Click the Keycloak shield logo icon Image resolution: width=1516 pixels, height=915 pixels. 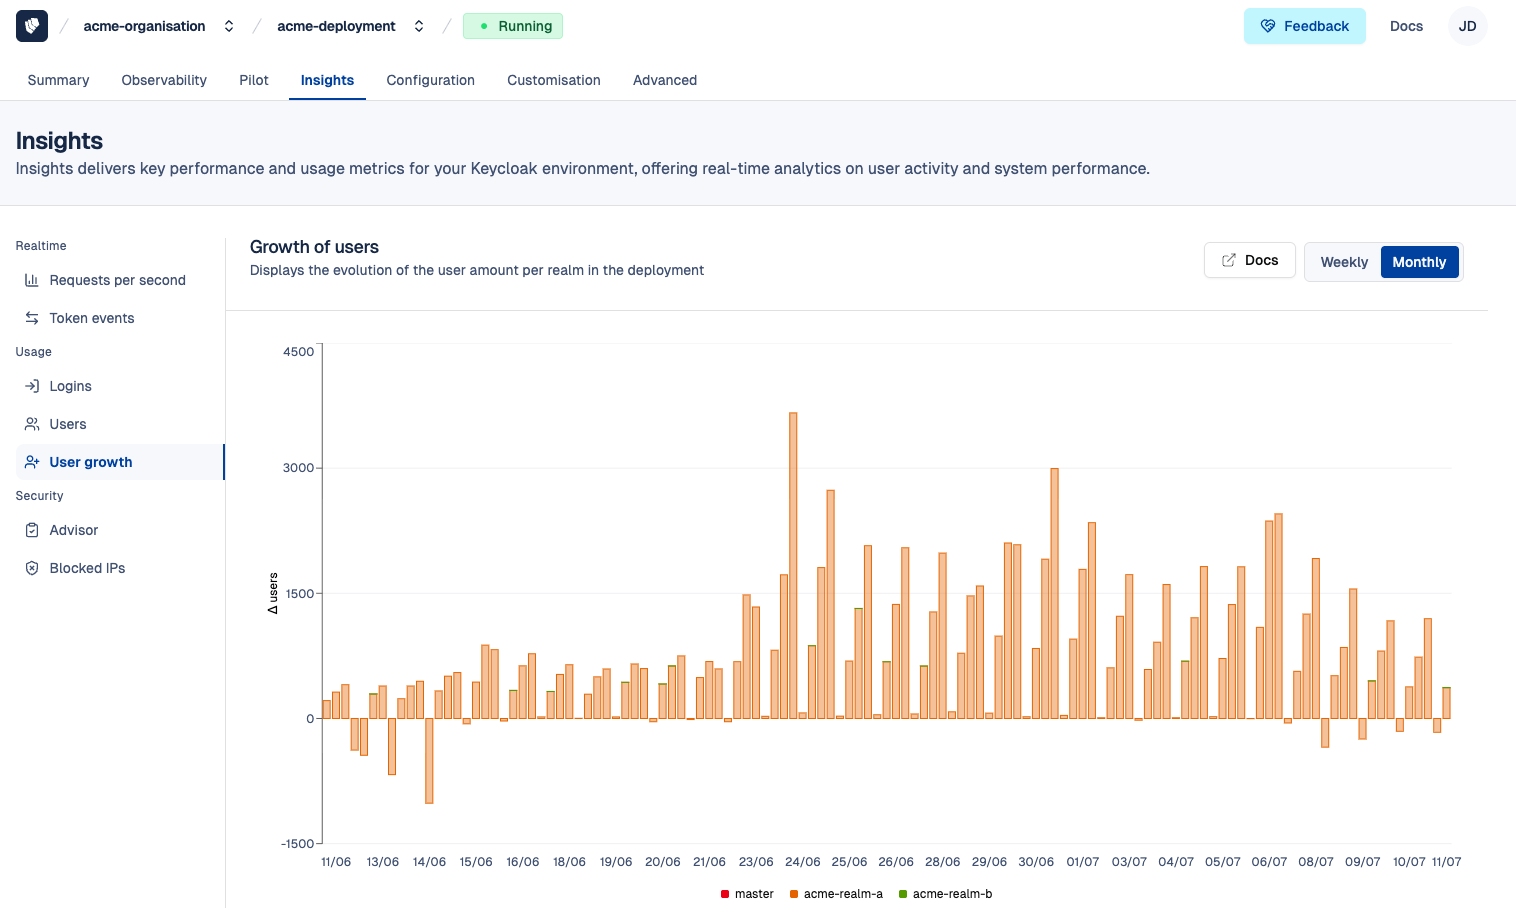[32, 26]
